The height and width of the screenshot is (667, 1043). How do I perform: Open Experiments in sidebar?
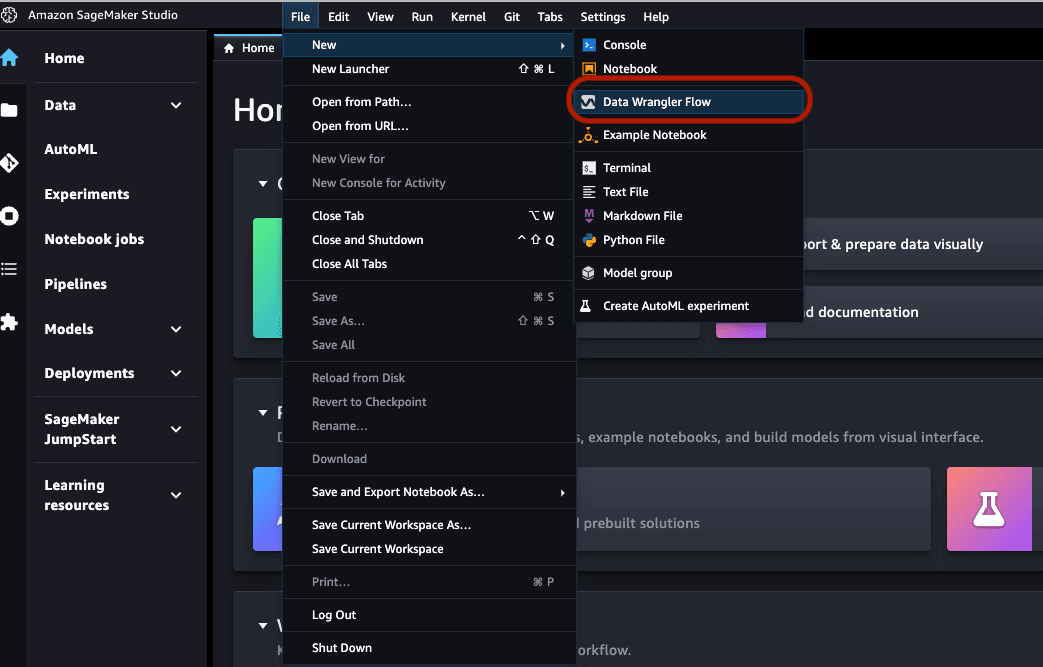[86, 194]
